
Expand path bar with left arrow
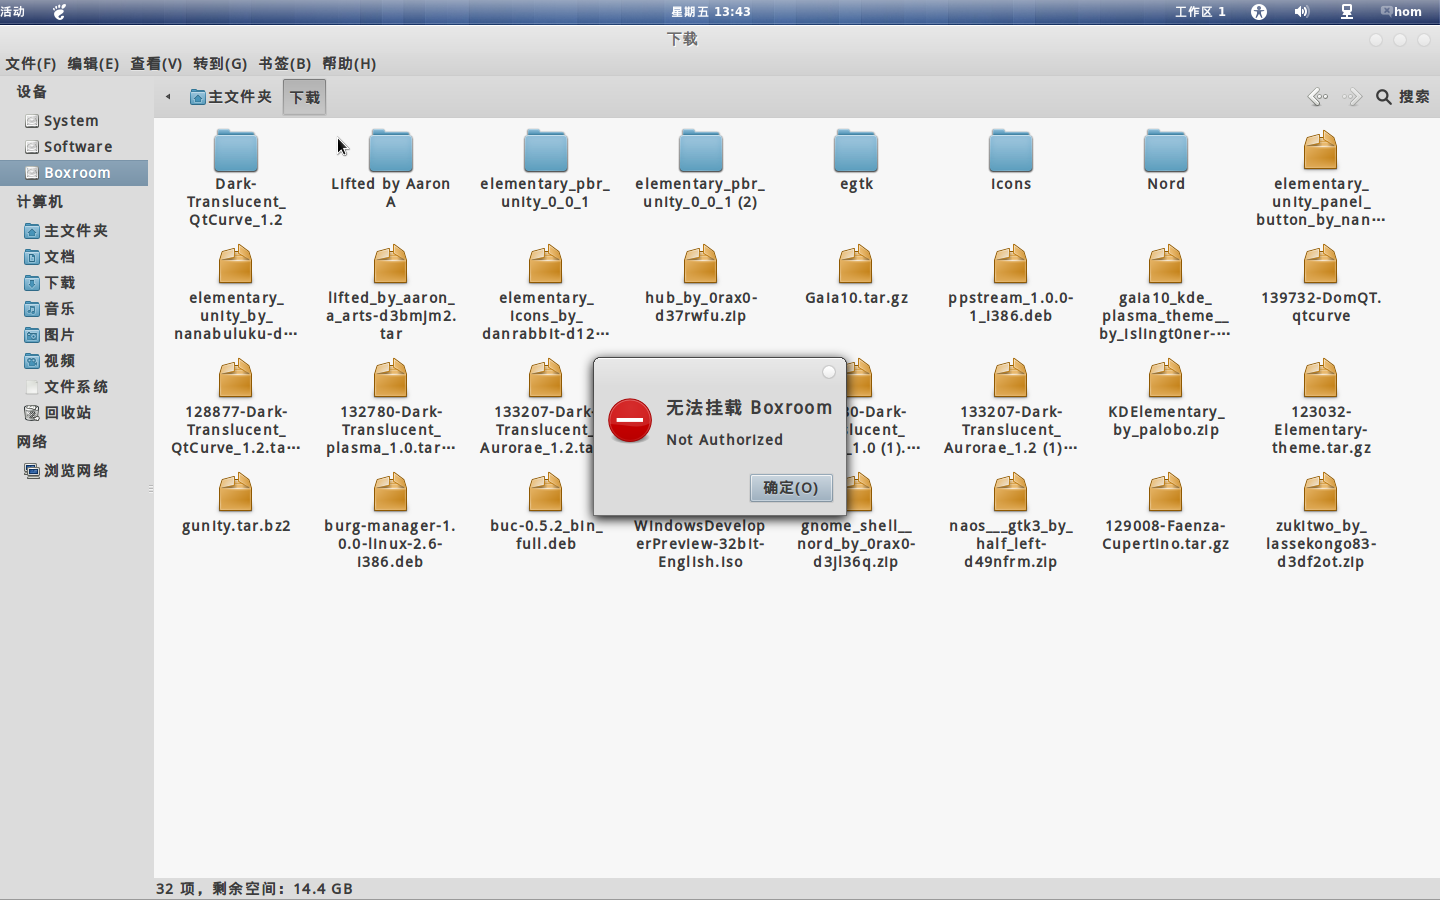point(168,97)
